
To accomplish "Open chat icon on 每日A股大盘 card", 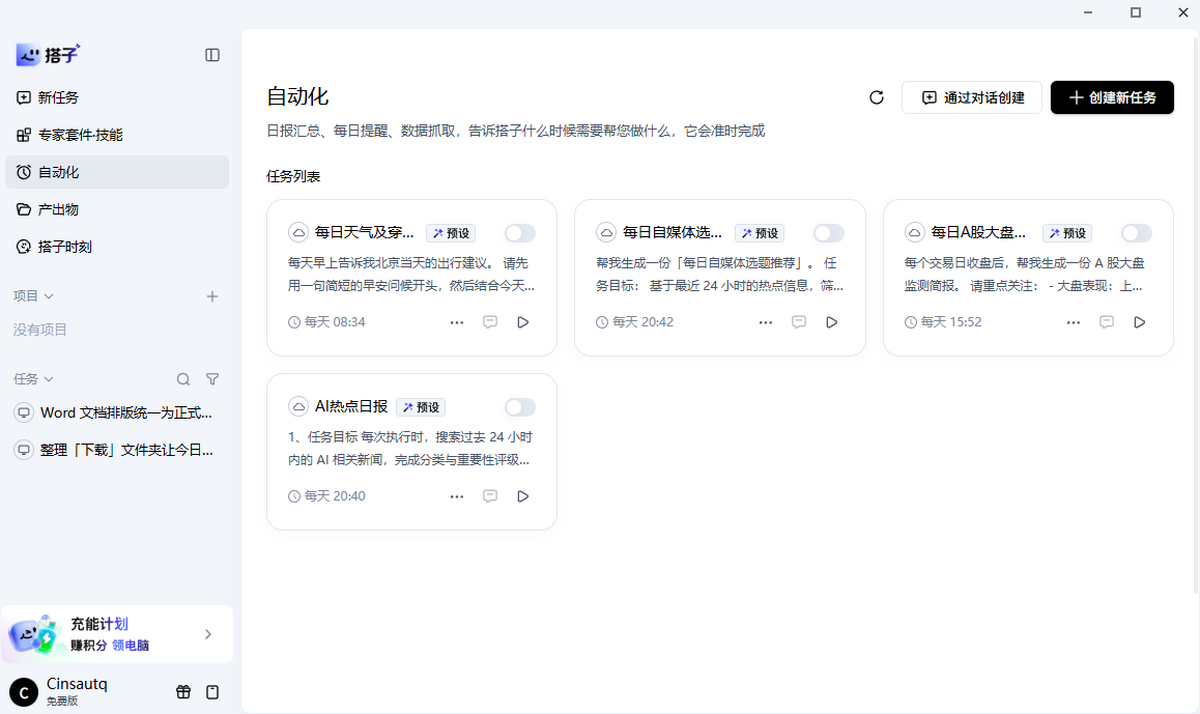I will [1107, 322].
